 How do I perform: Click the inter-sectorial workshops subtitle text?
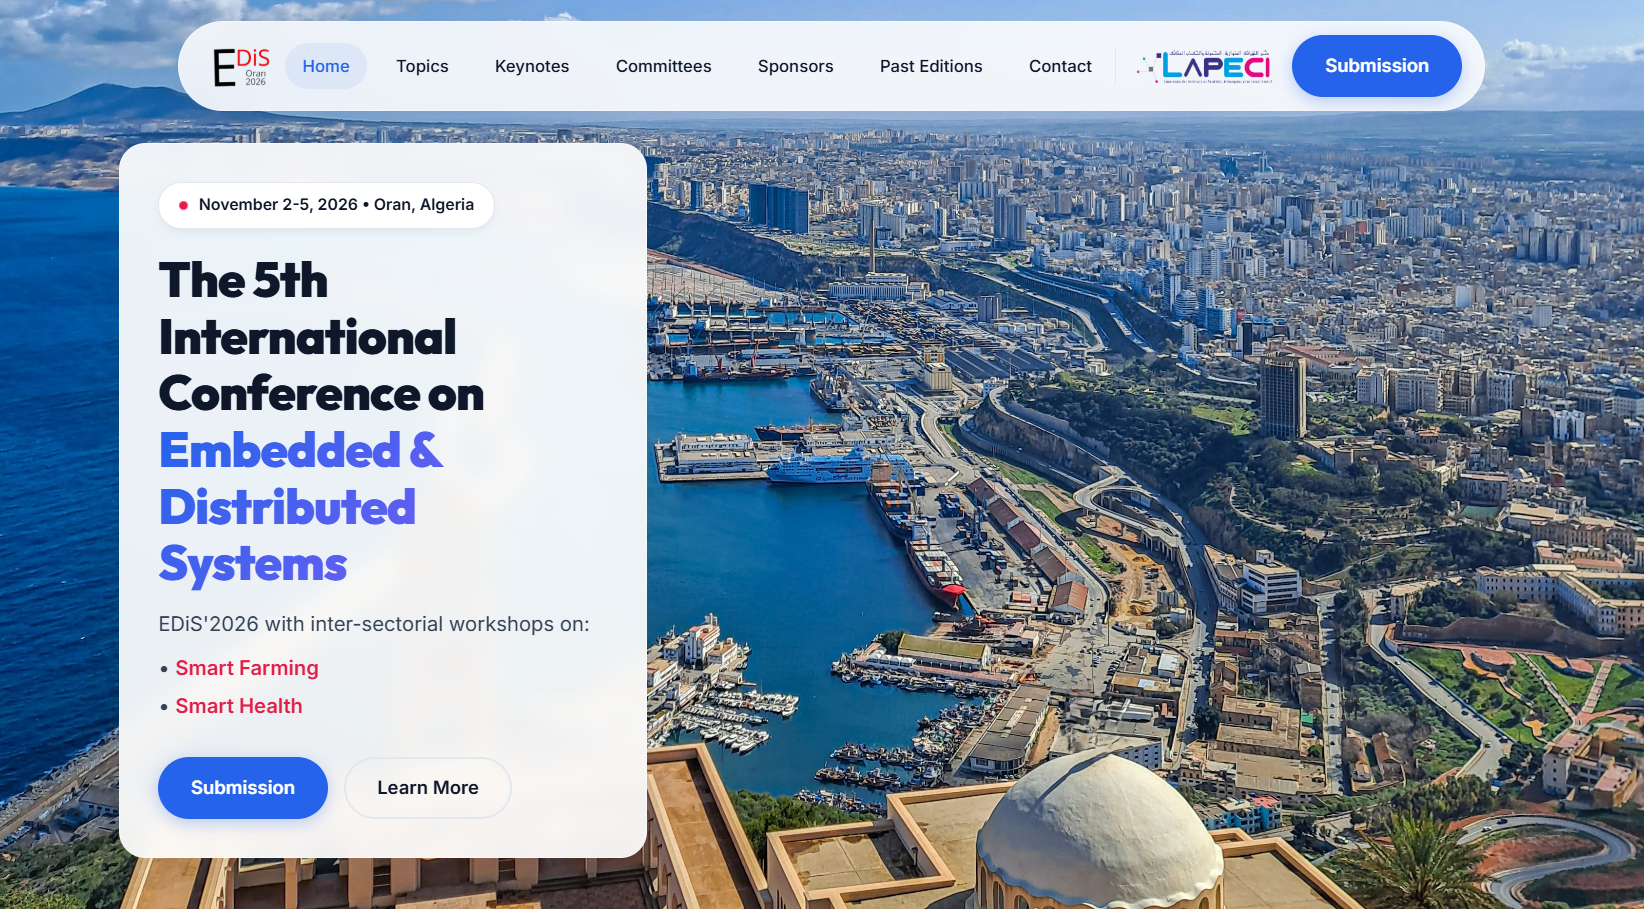(374, 624)
